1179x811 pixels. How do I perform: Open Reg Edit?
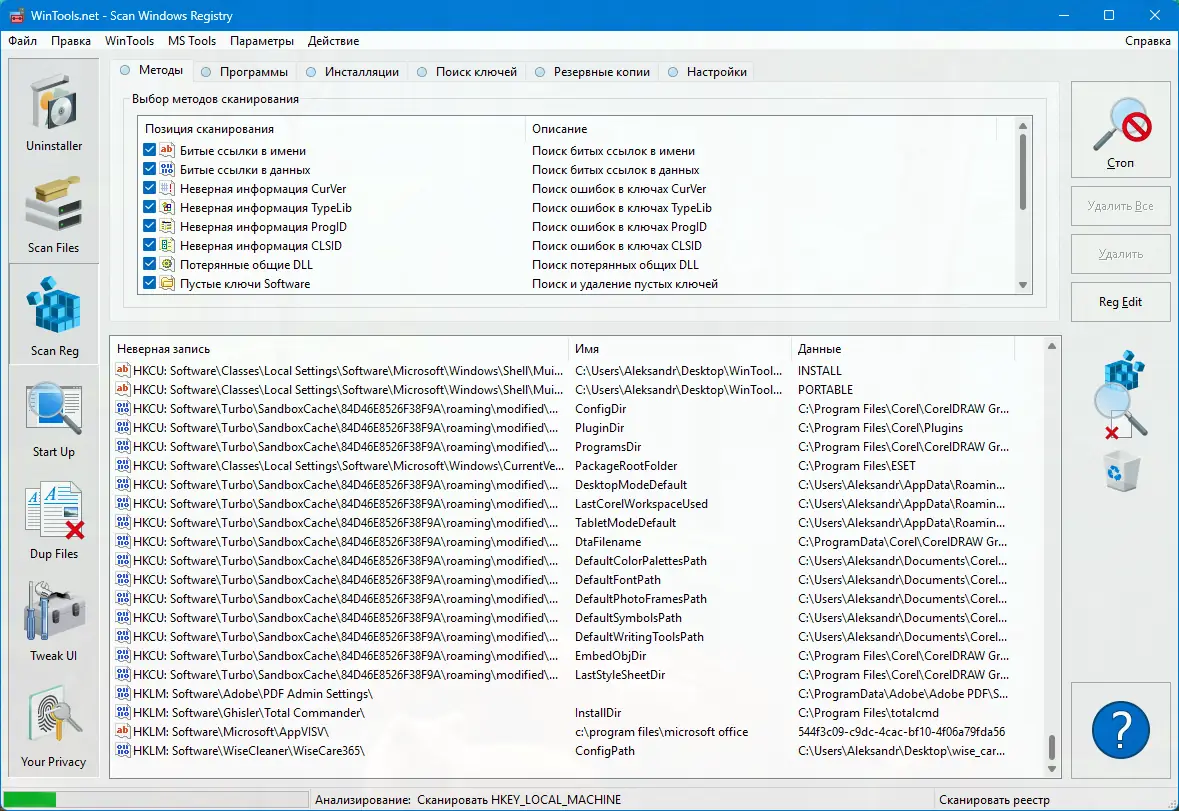click(x=1120, y=302)
